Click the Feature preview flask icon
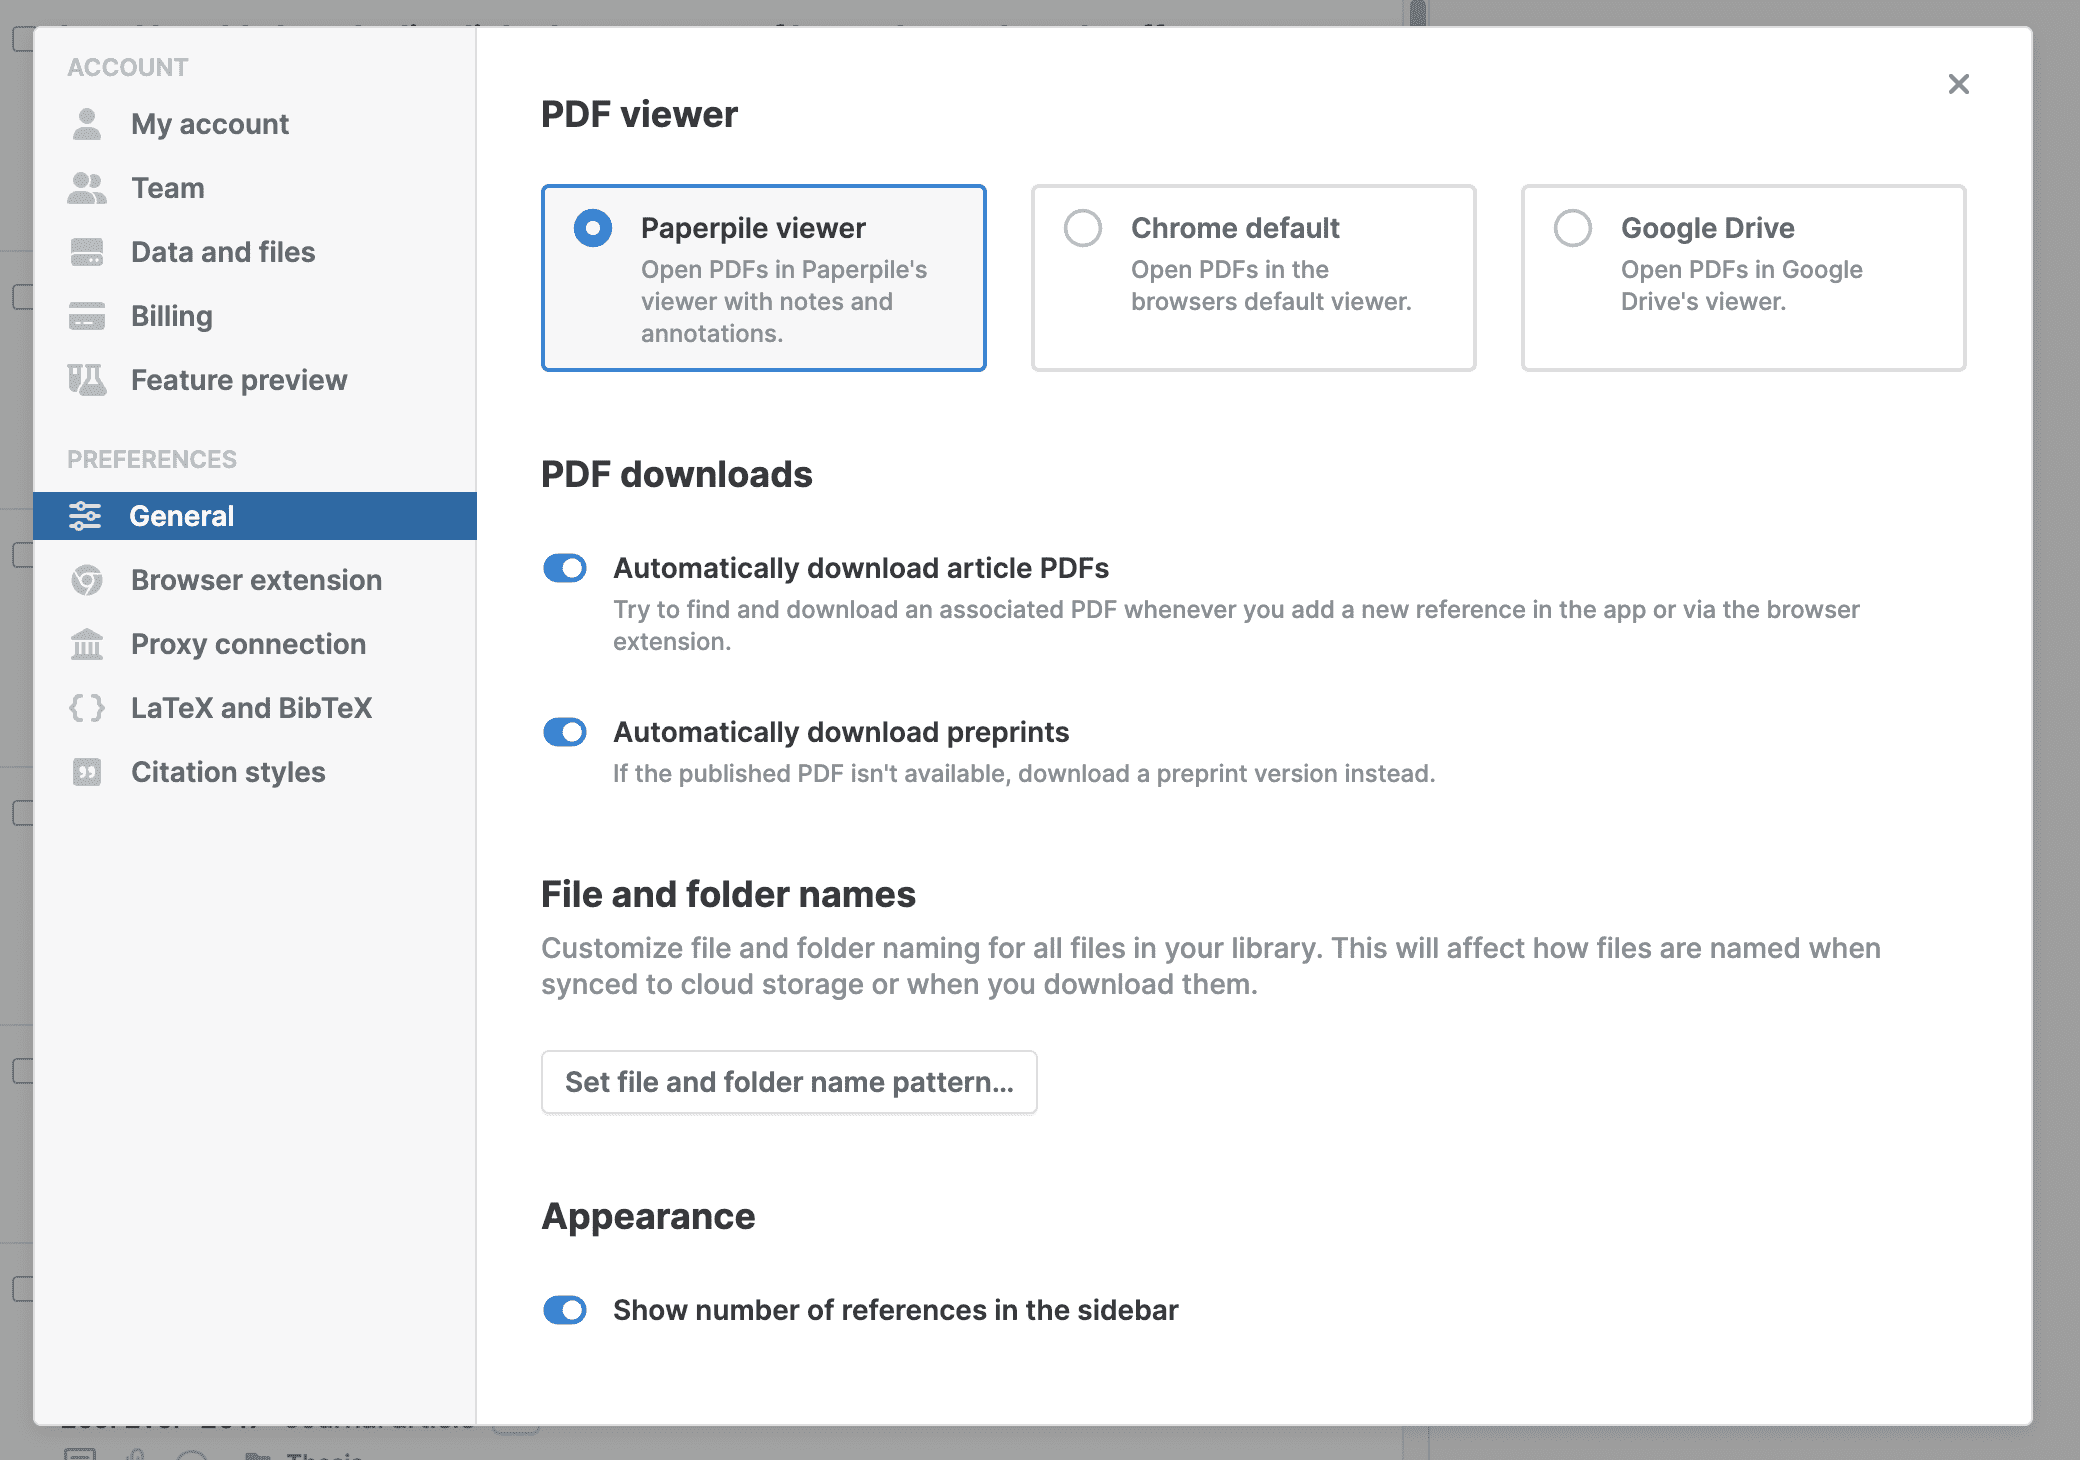The image size is (2080, 1460). point(87,380)
